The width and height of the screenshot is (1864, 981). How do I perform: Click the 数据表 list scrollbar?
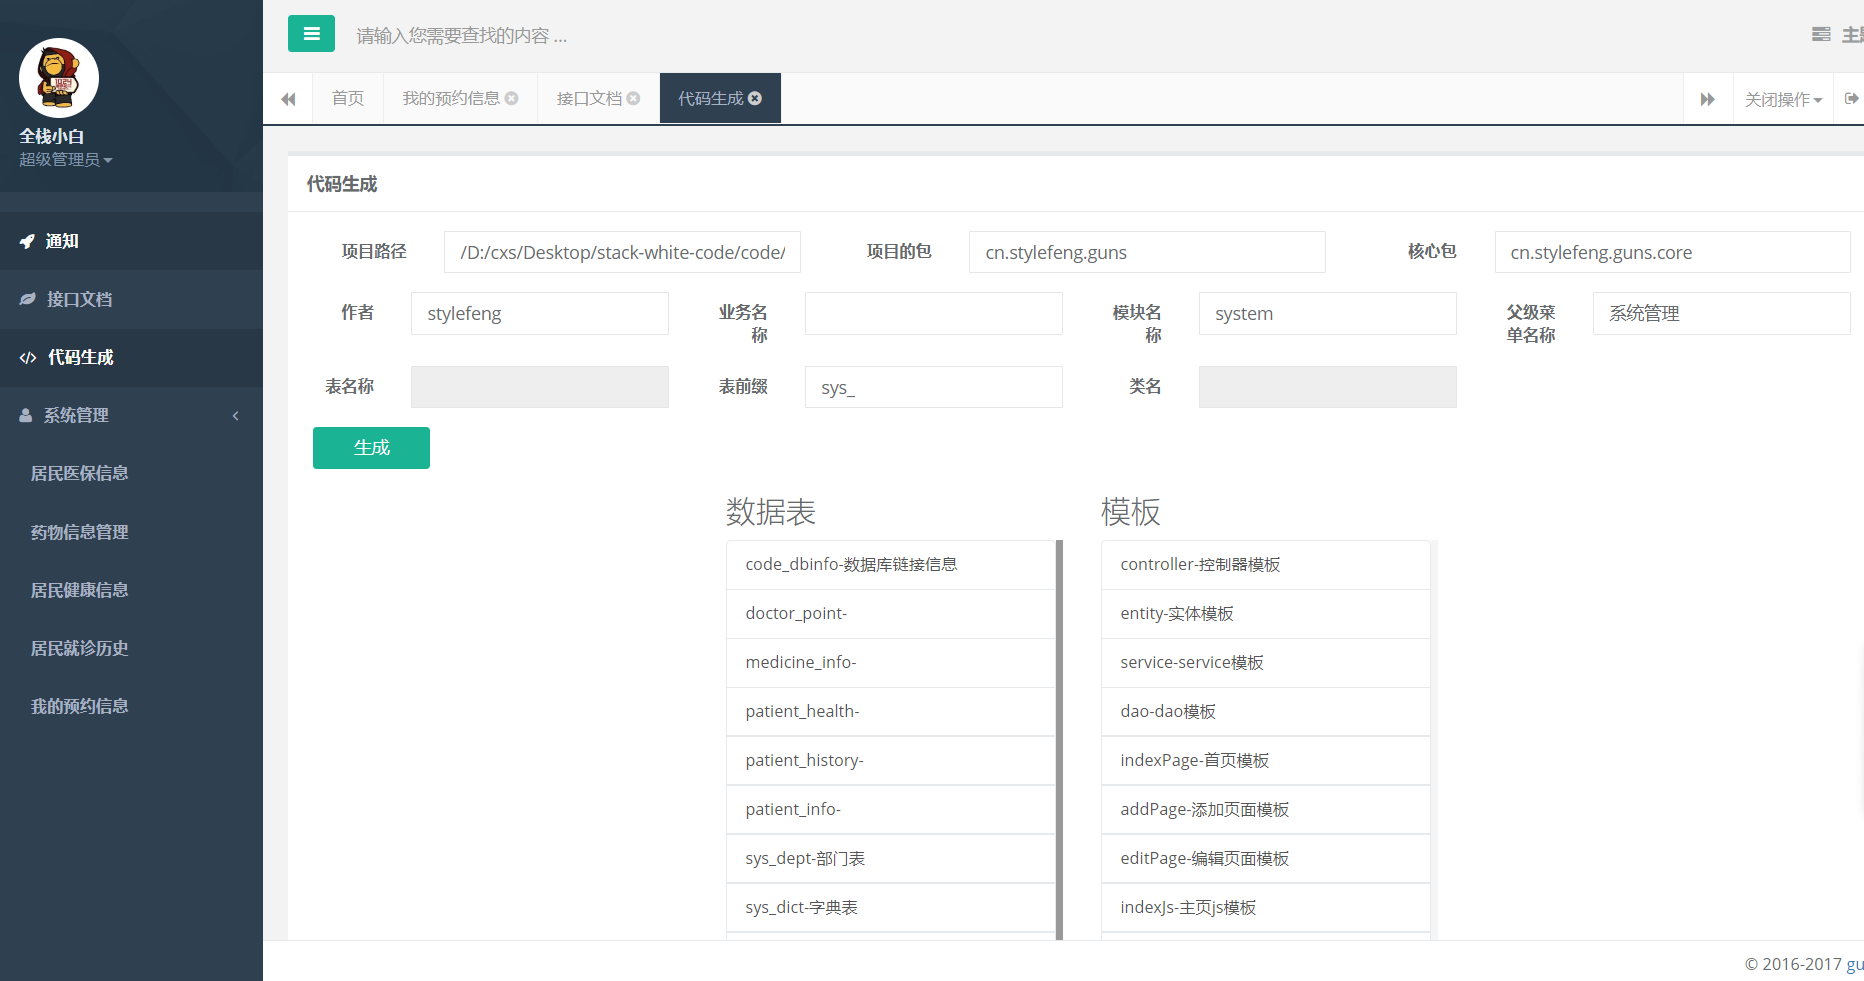(x=1059, y=740)
